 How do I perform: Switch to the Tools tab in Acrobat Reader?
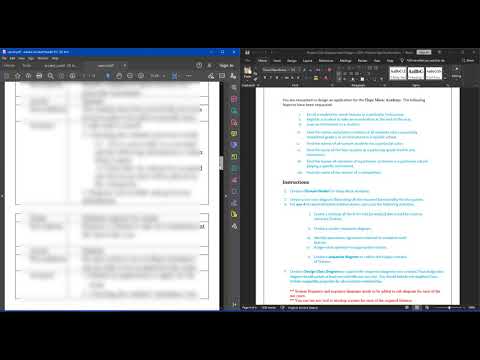(27, 66)
